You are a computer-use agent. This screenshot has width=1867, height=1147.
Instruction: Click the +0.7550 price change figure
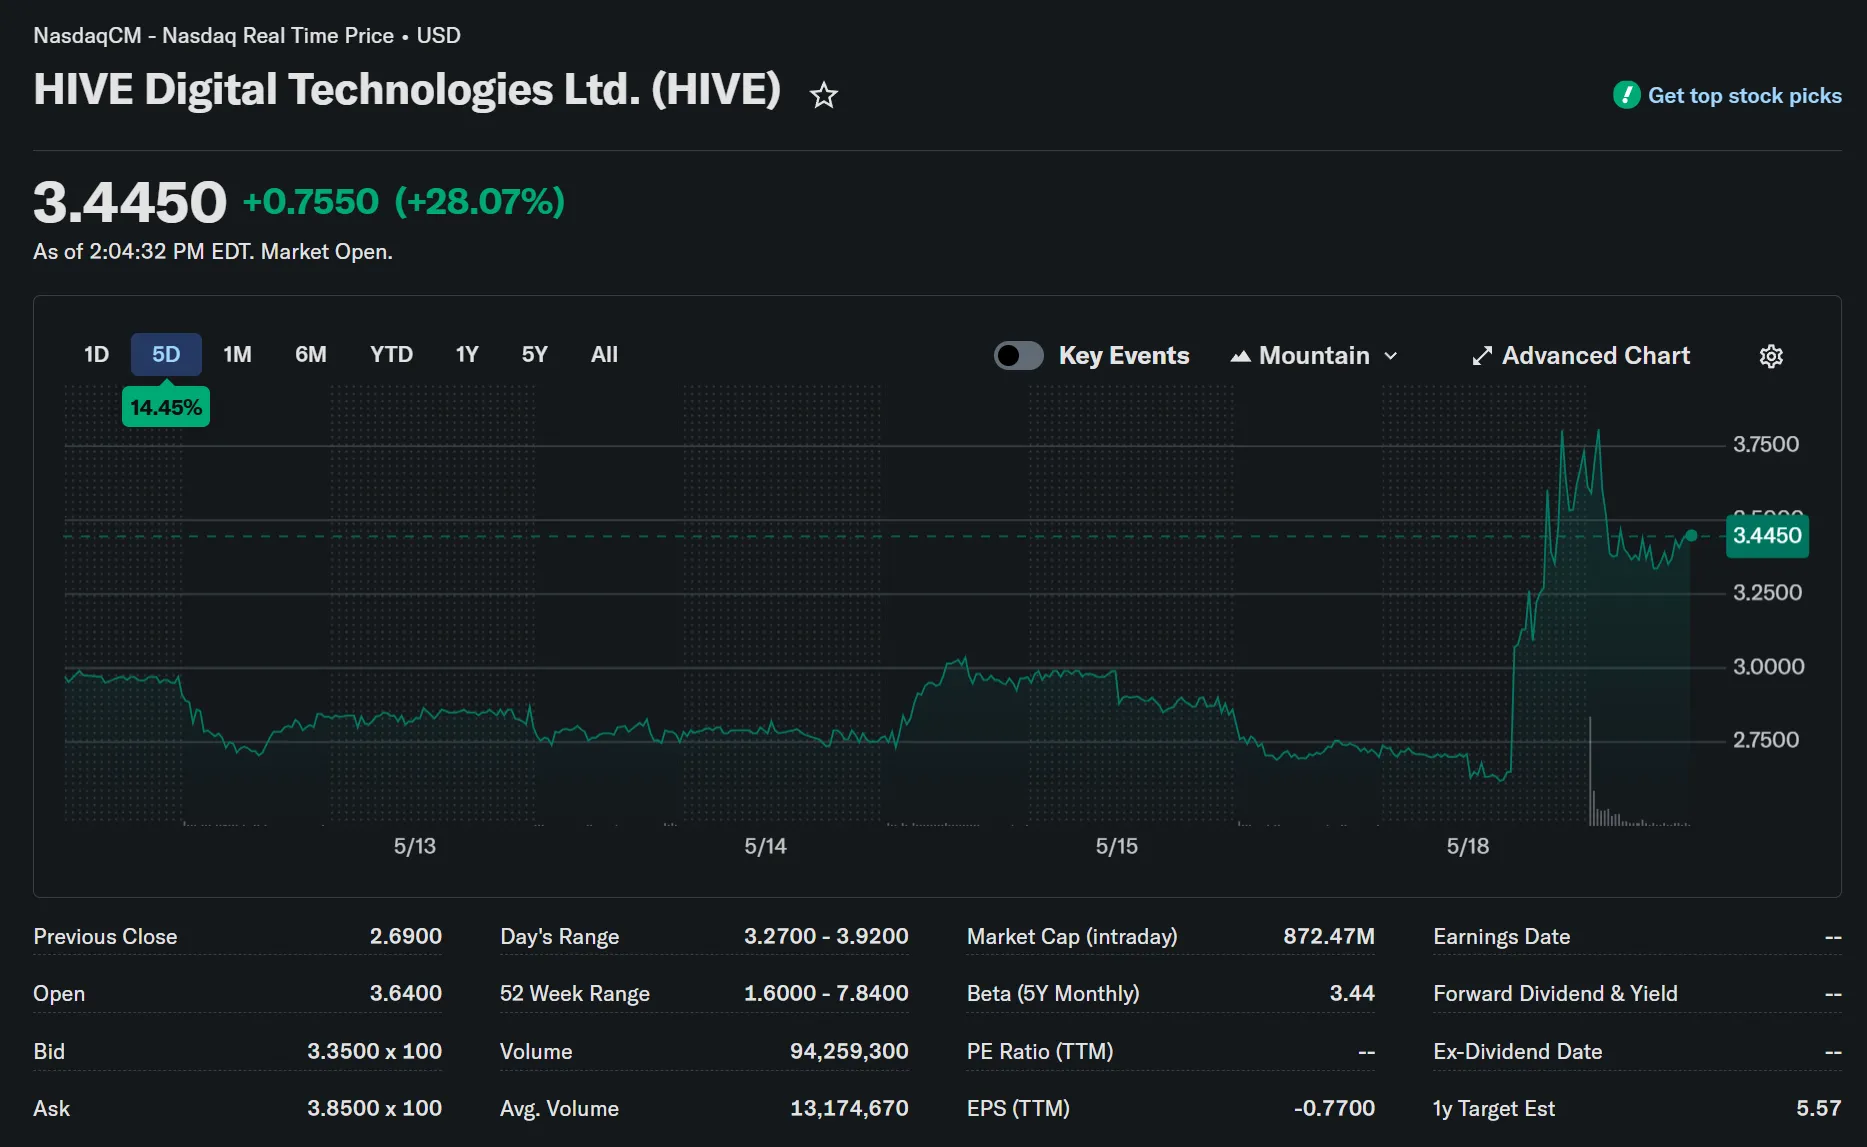(x=311, y=202)
